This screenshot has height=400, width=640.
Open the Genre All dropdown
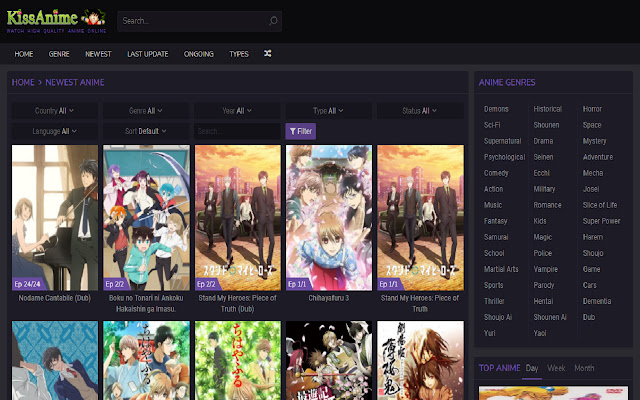146,111
